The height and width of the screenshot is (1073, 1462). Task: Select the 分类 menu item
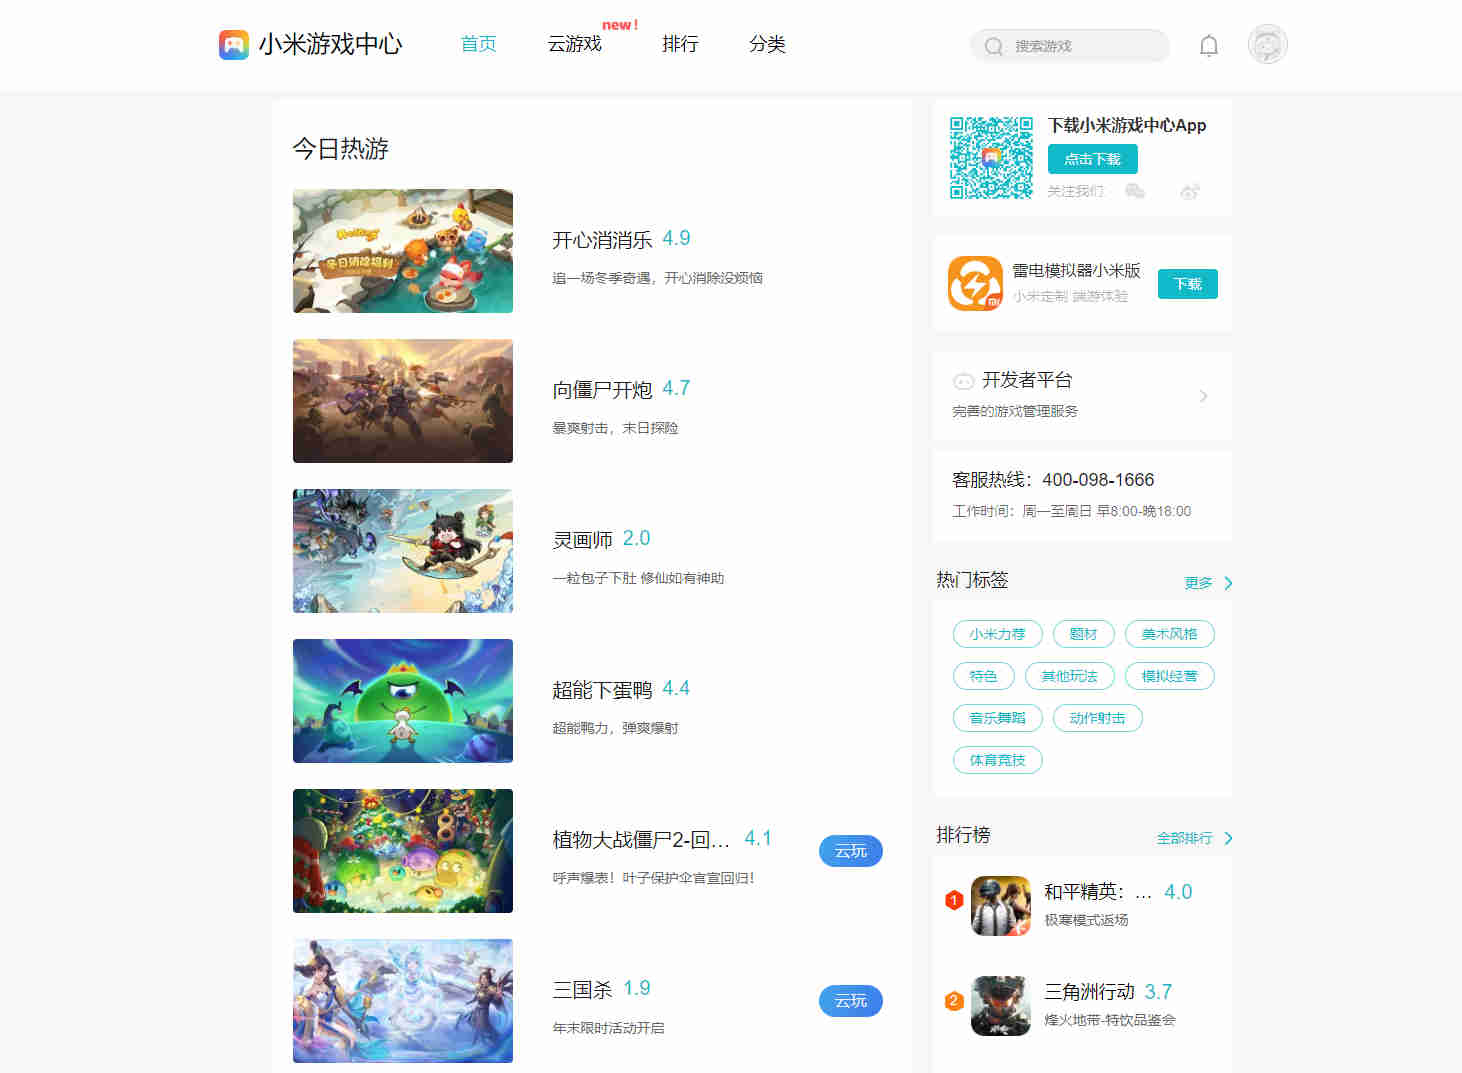click(x=768, y=44)
